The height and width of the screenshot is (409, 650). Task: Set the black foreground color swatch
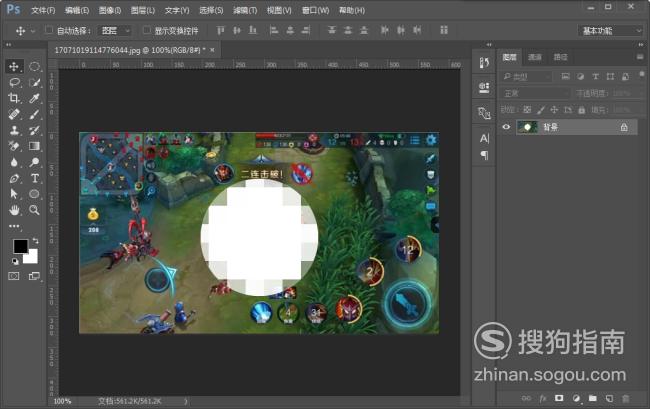pyautogui.click(x=20, y=246)
